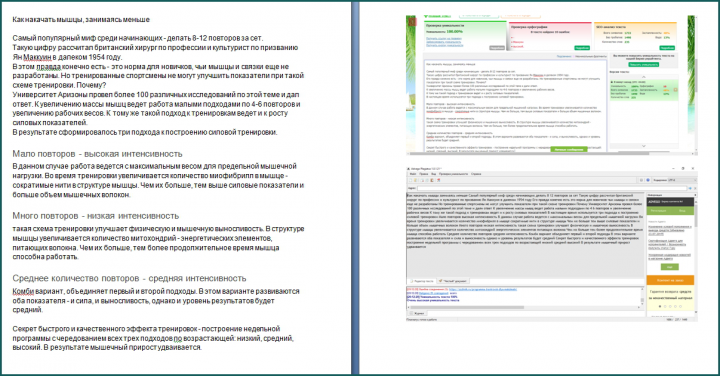Image resolution: width=720 pixels, height=376 pixels.
Task: Open the "Журнал" tab at the Plagiatus bottom
Action: point(418,313)
